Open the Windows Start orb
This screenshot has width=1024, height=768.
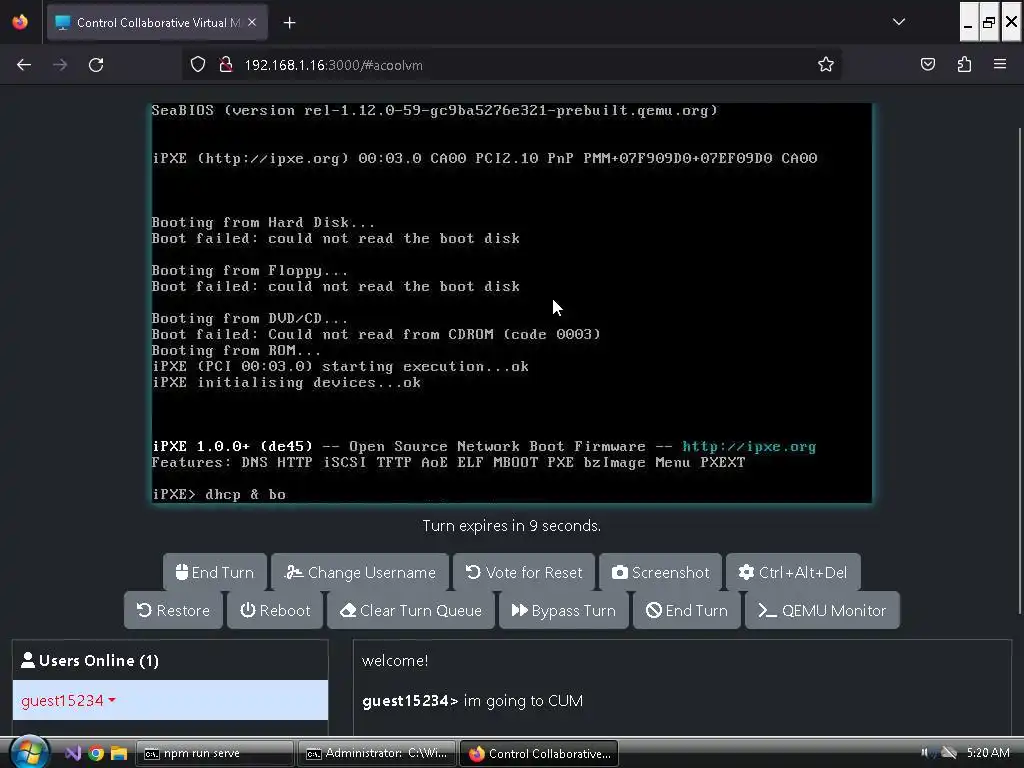29,753
